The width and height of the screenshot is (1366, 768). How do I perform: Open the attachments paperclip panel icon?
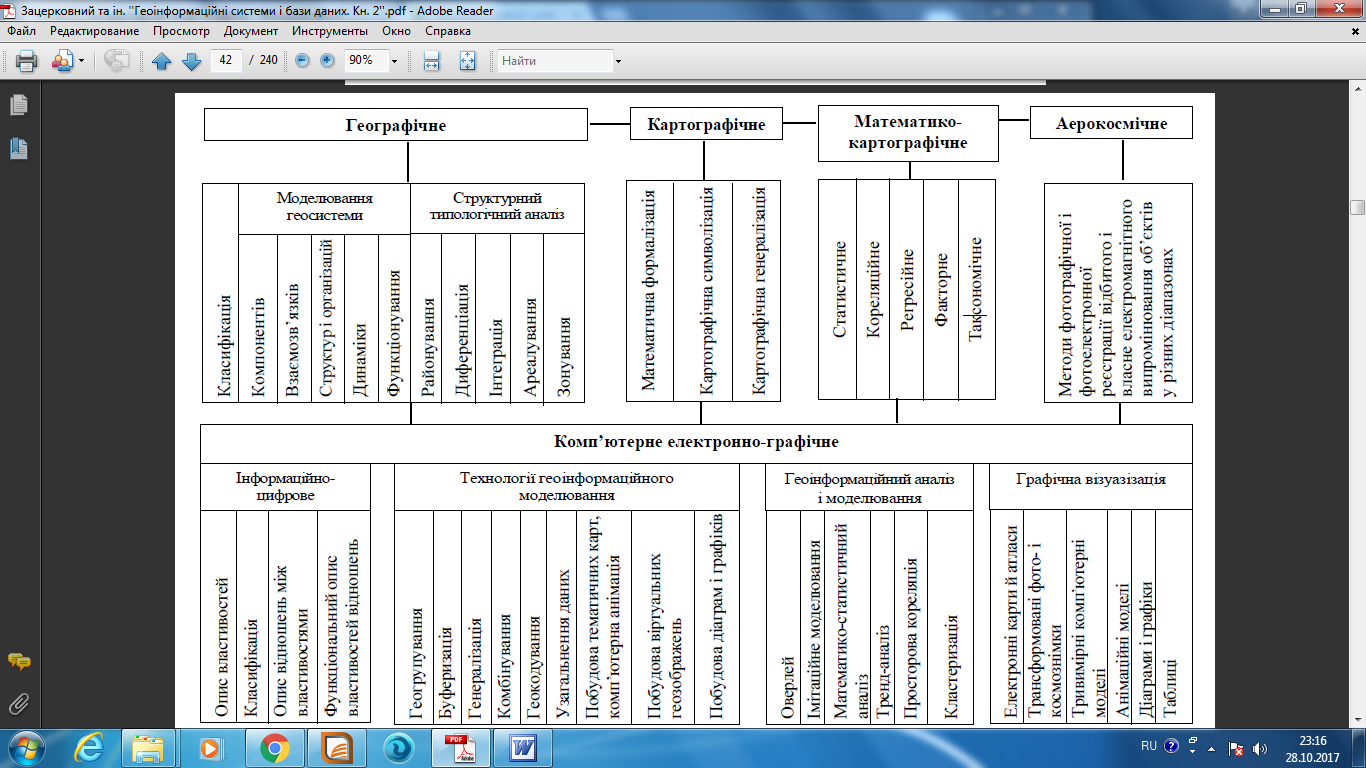click(18, 703)
